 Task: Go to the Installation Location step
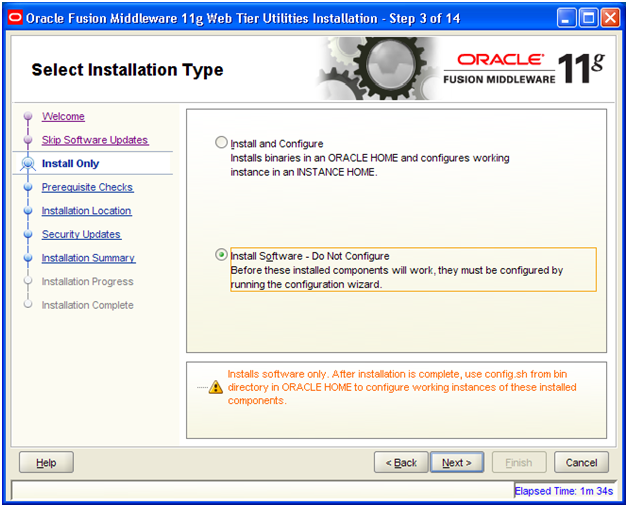(87, 211)
